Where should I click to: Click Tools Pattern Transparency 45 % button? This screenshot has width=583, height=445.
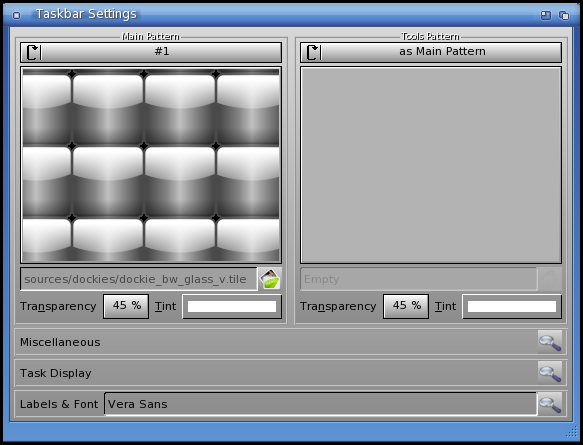406,306
